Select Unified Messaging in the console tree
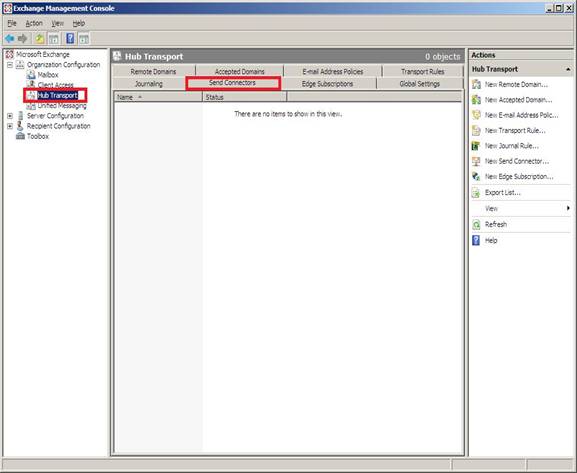Viewport: 577px width, 473px height. pyautogui.click(x=62, y=106)
